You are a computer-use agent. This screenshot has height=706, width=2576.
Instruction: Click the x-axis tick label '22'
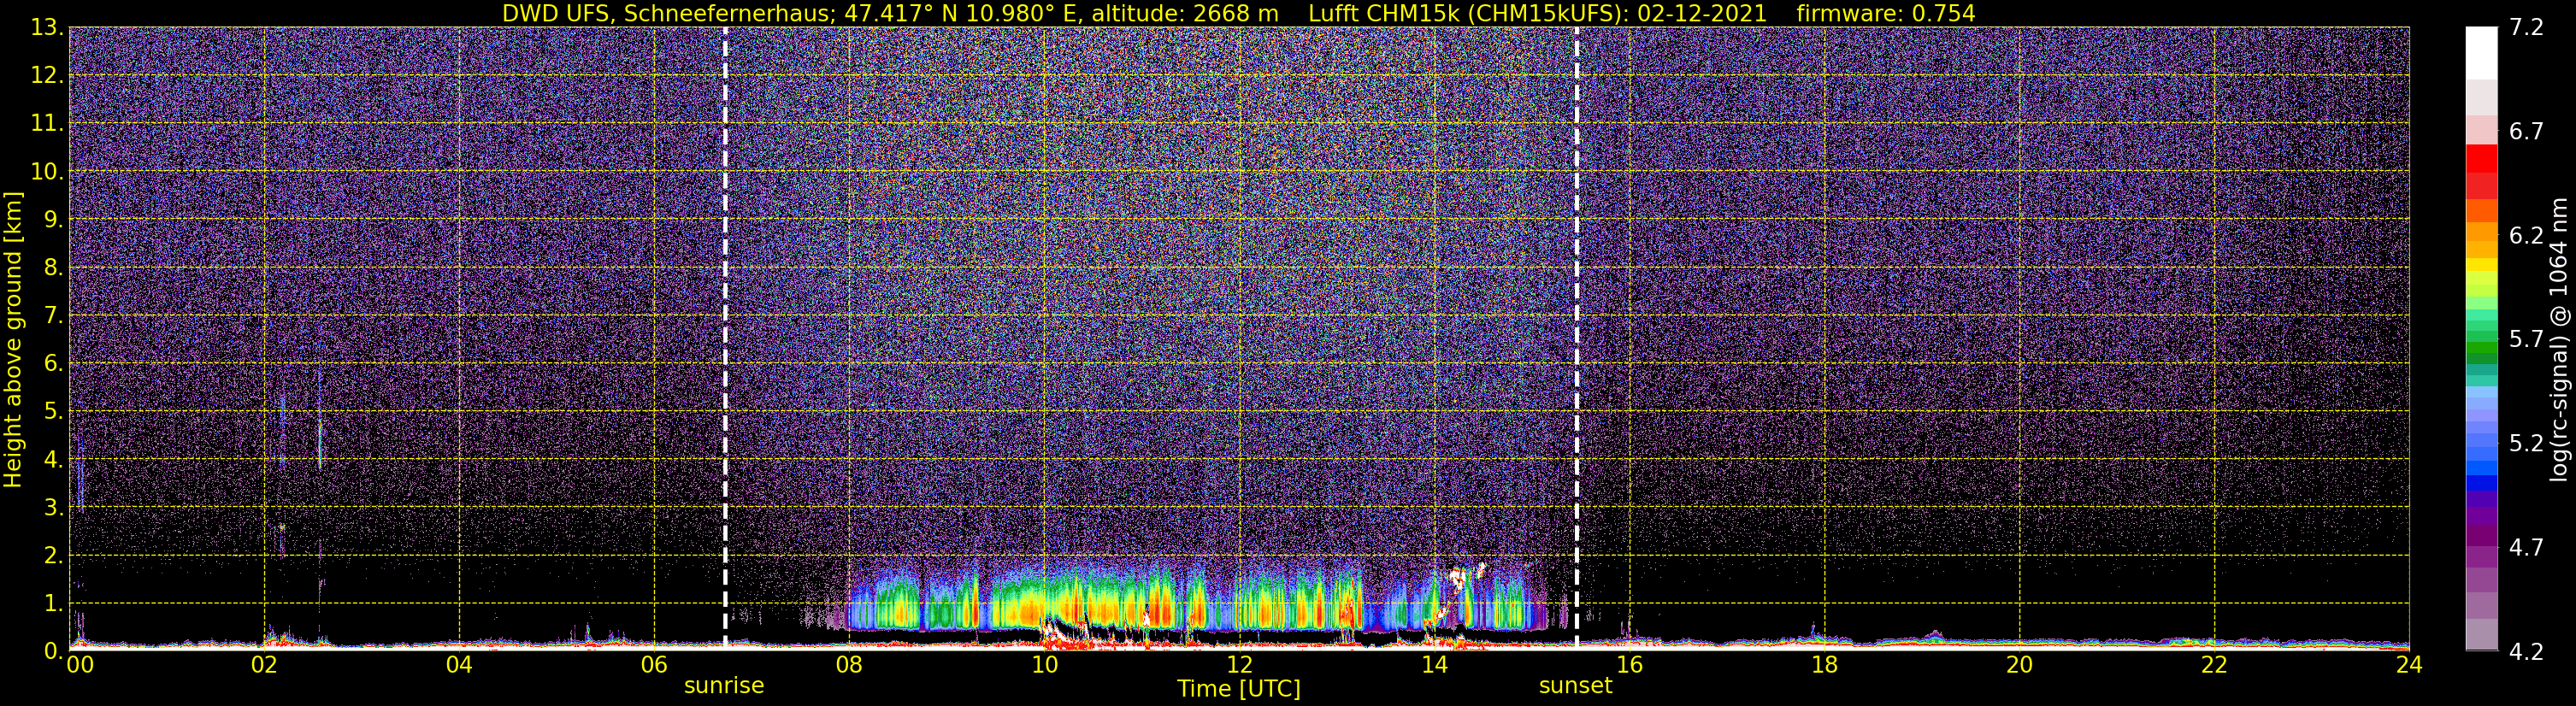tap(2214, 665)
